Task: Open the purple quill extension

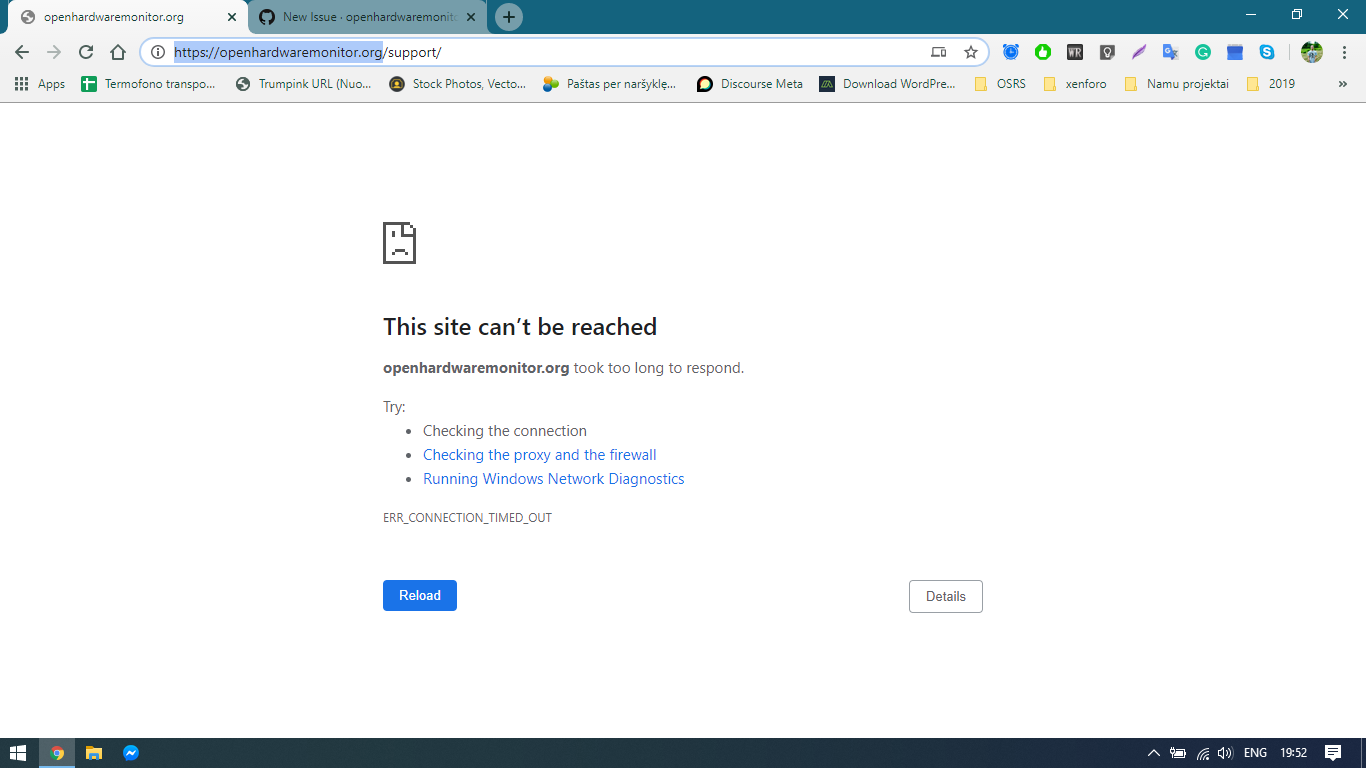Action: tap(1139, 52)
